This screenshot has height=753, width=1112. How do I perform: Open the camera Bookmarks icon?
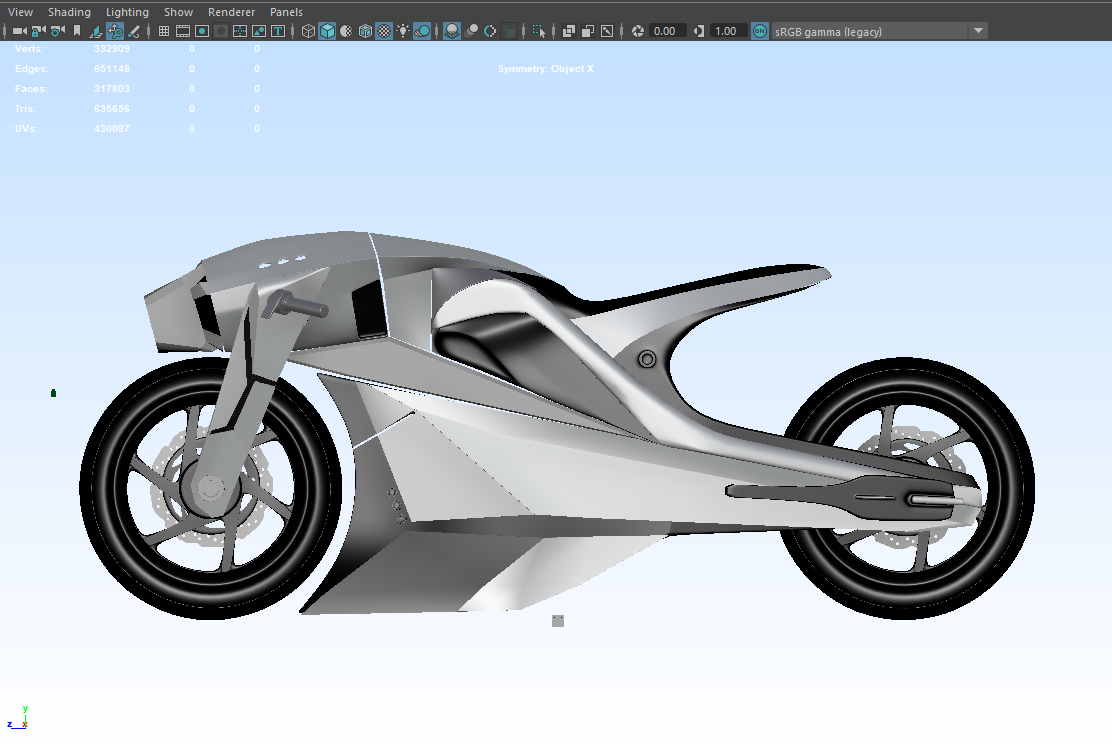(x=76, y=31)
